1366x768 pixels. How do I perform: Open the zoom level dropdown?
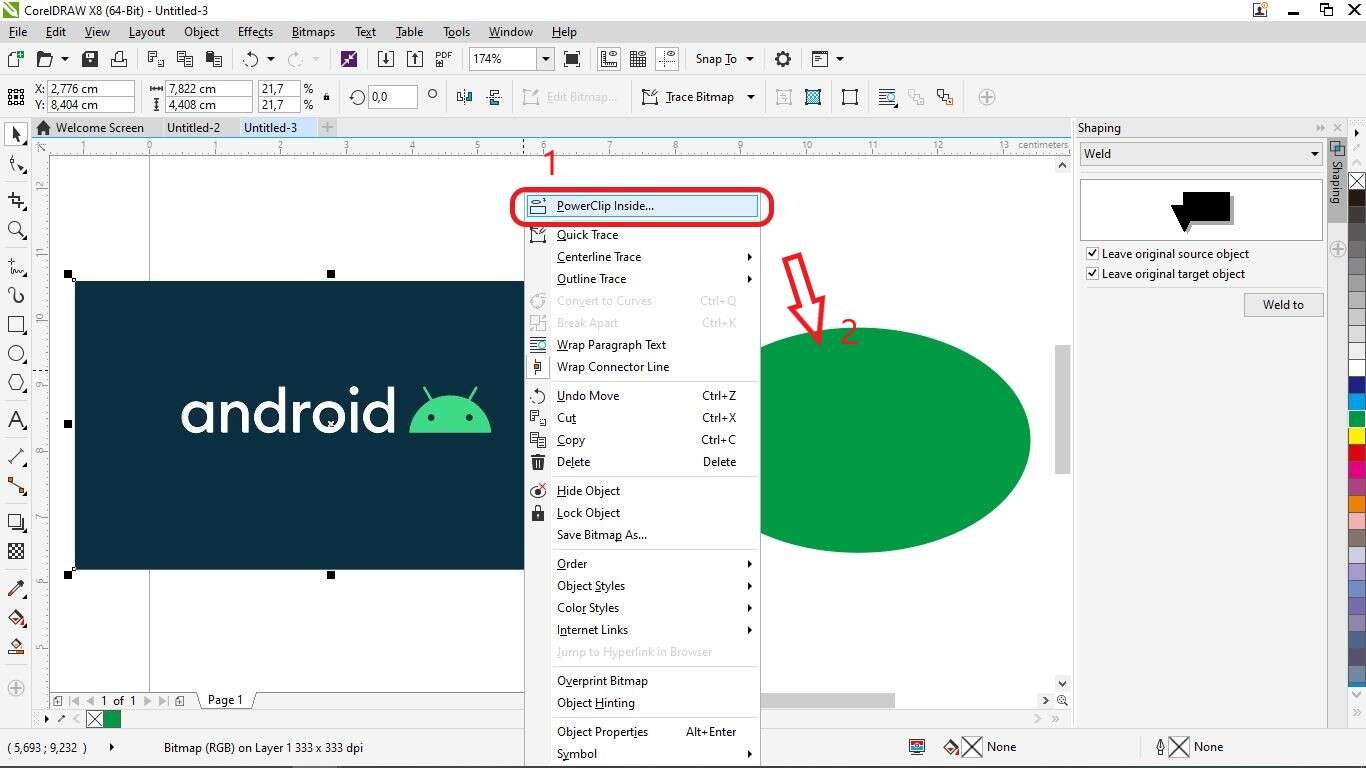pos(545,59)
